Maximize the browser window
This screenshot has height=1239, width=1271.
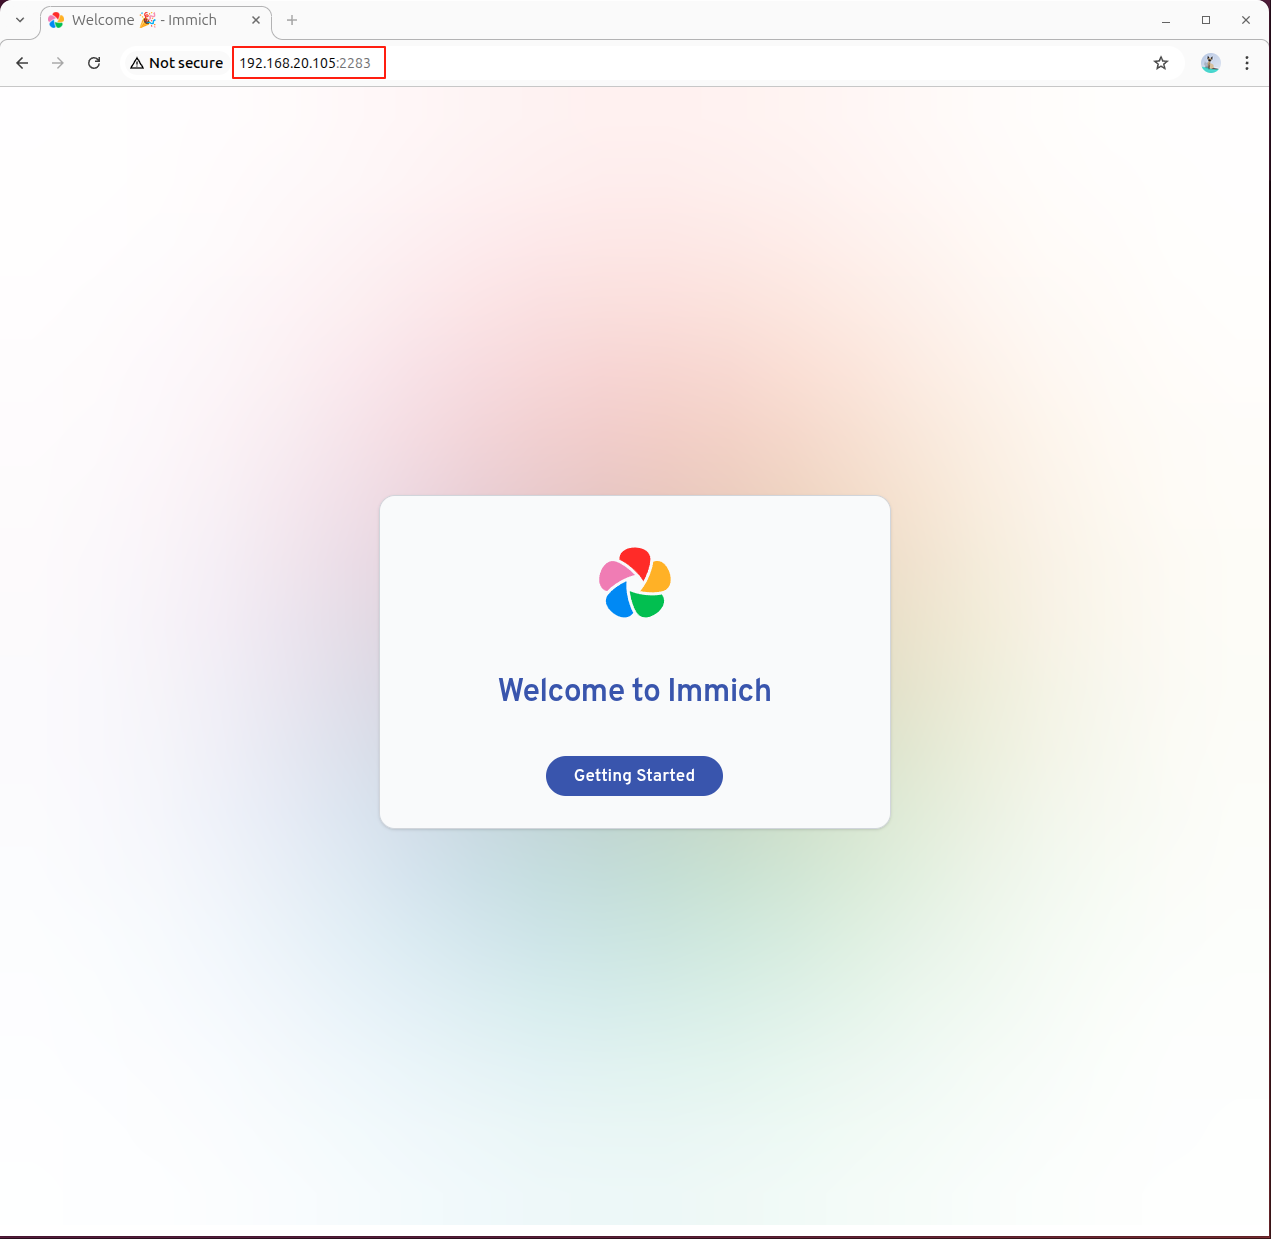pyautogui.click(x=1206, y=20)
